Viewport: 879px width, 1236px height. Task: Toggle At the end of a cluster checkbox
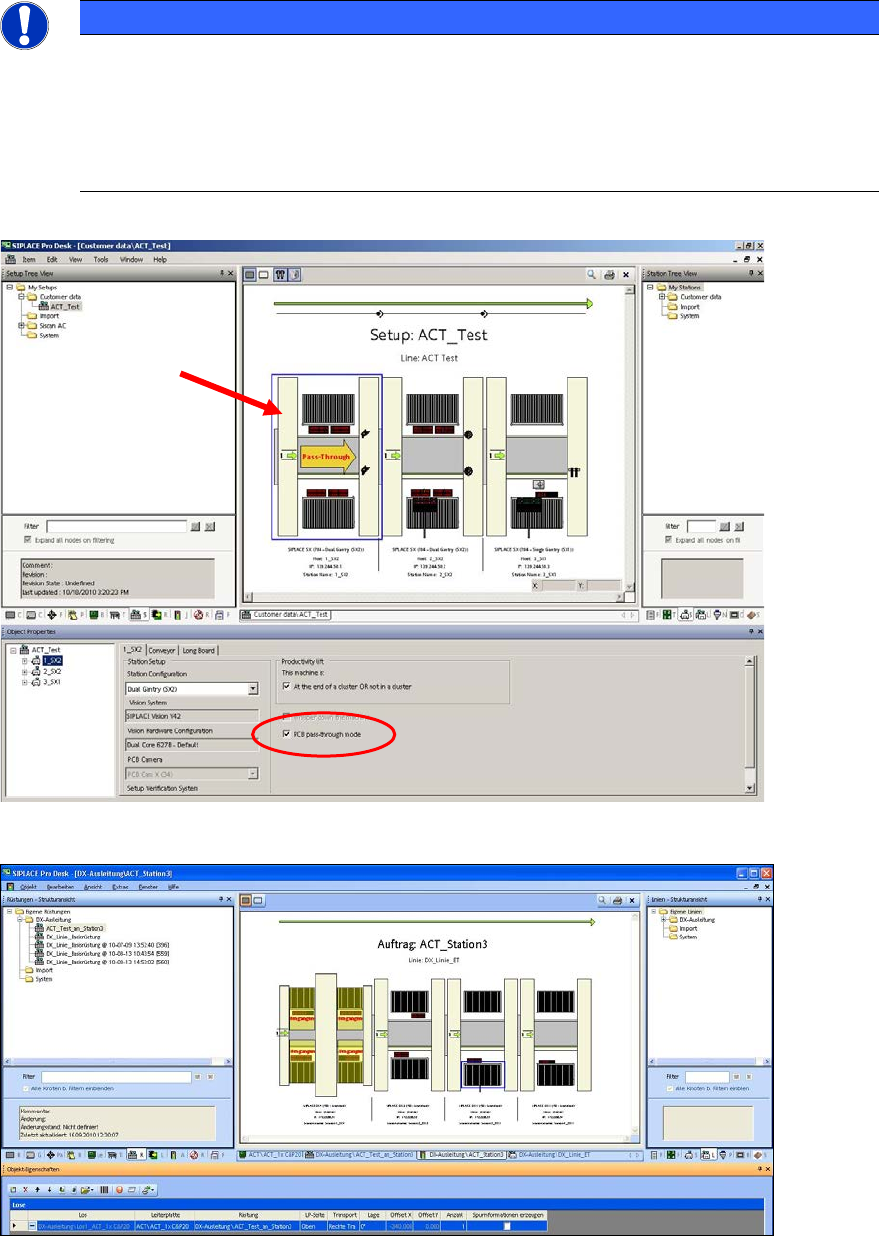285,688
